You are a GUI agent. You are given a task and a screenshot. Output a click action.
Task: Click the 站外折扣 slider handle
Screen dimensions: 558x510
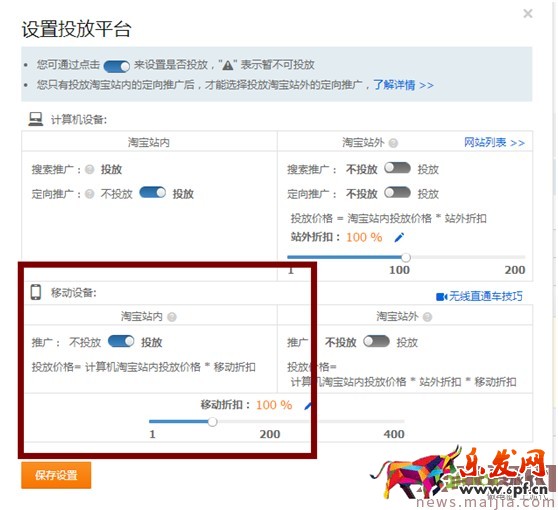coord(406,257)
